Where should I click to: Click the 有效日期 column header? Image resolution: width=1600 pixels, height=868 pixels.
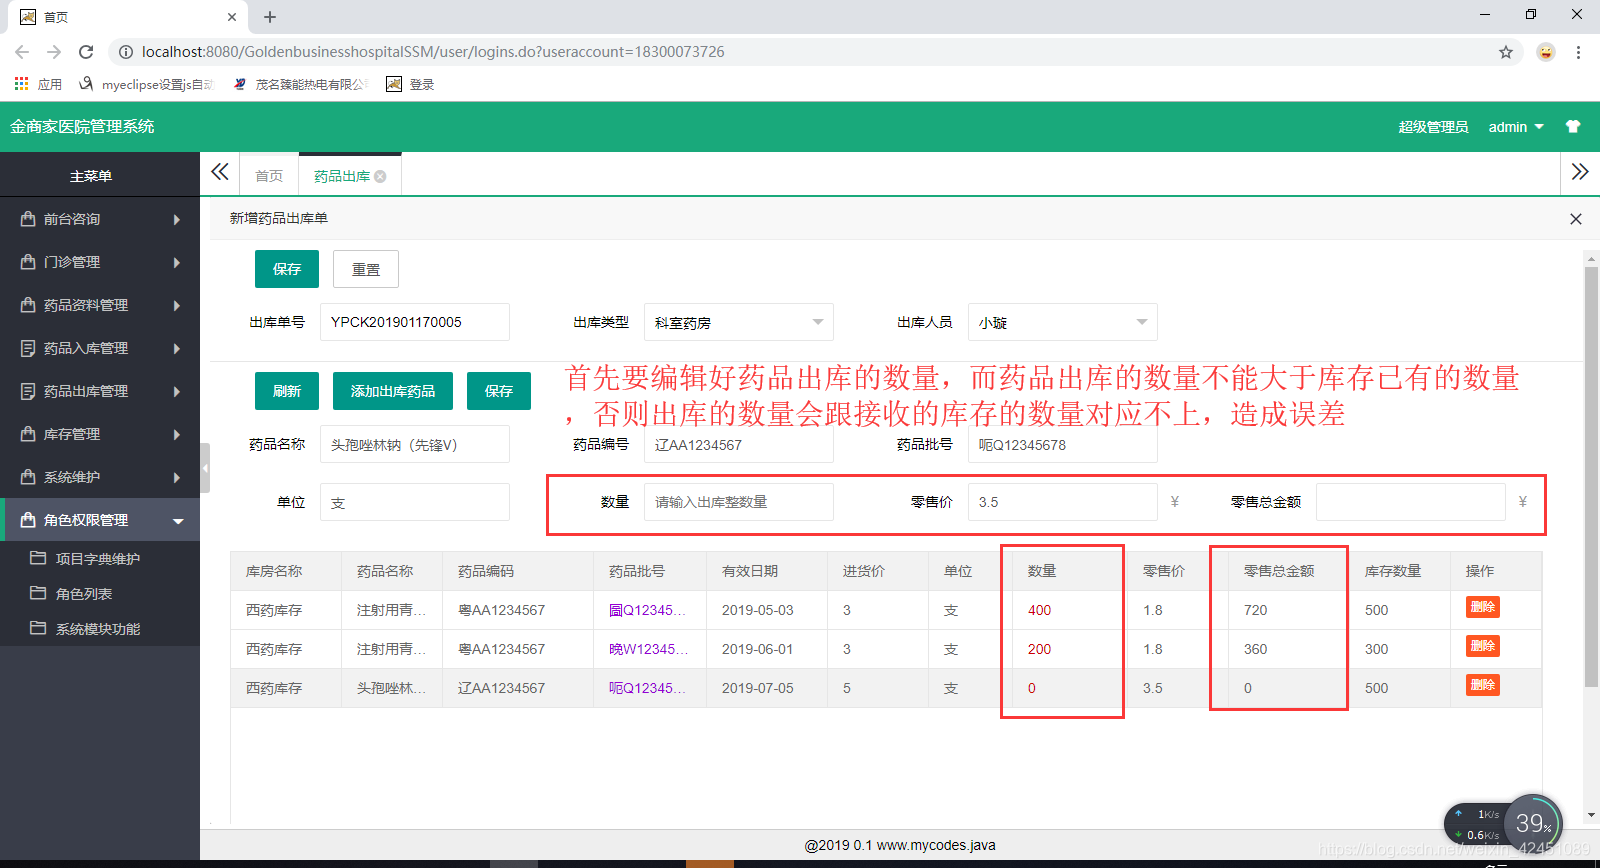click(750, 571)
